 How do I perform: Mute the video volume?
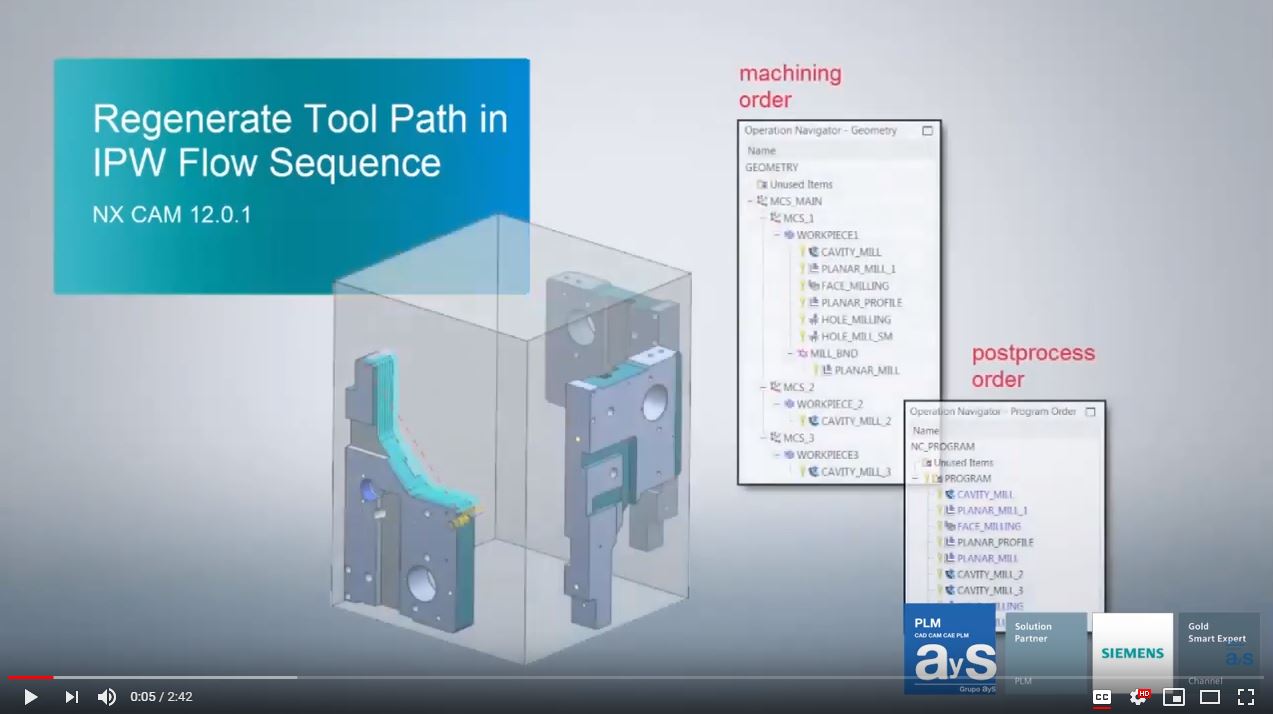click(x=107, y=697)
